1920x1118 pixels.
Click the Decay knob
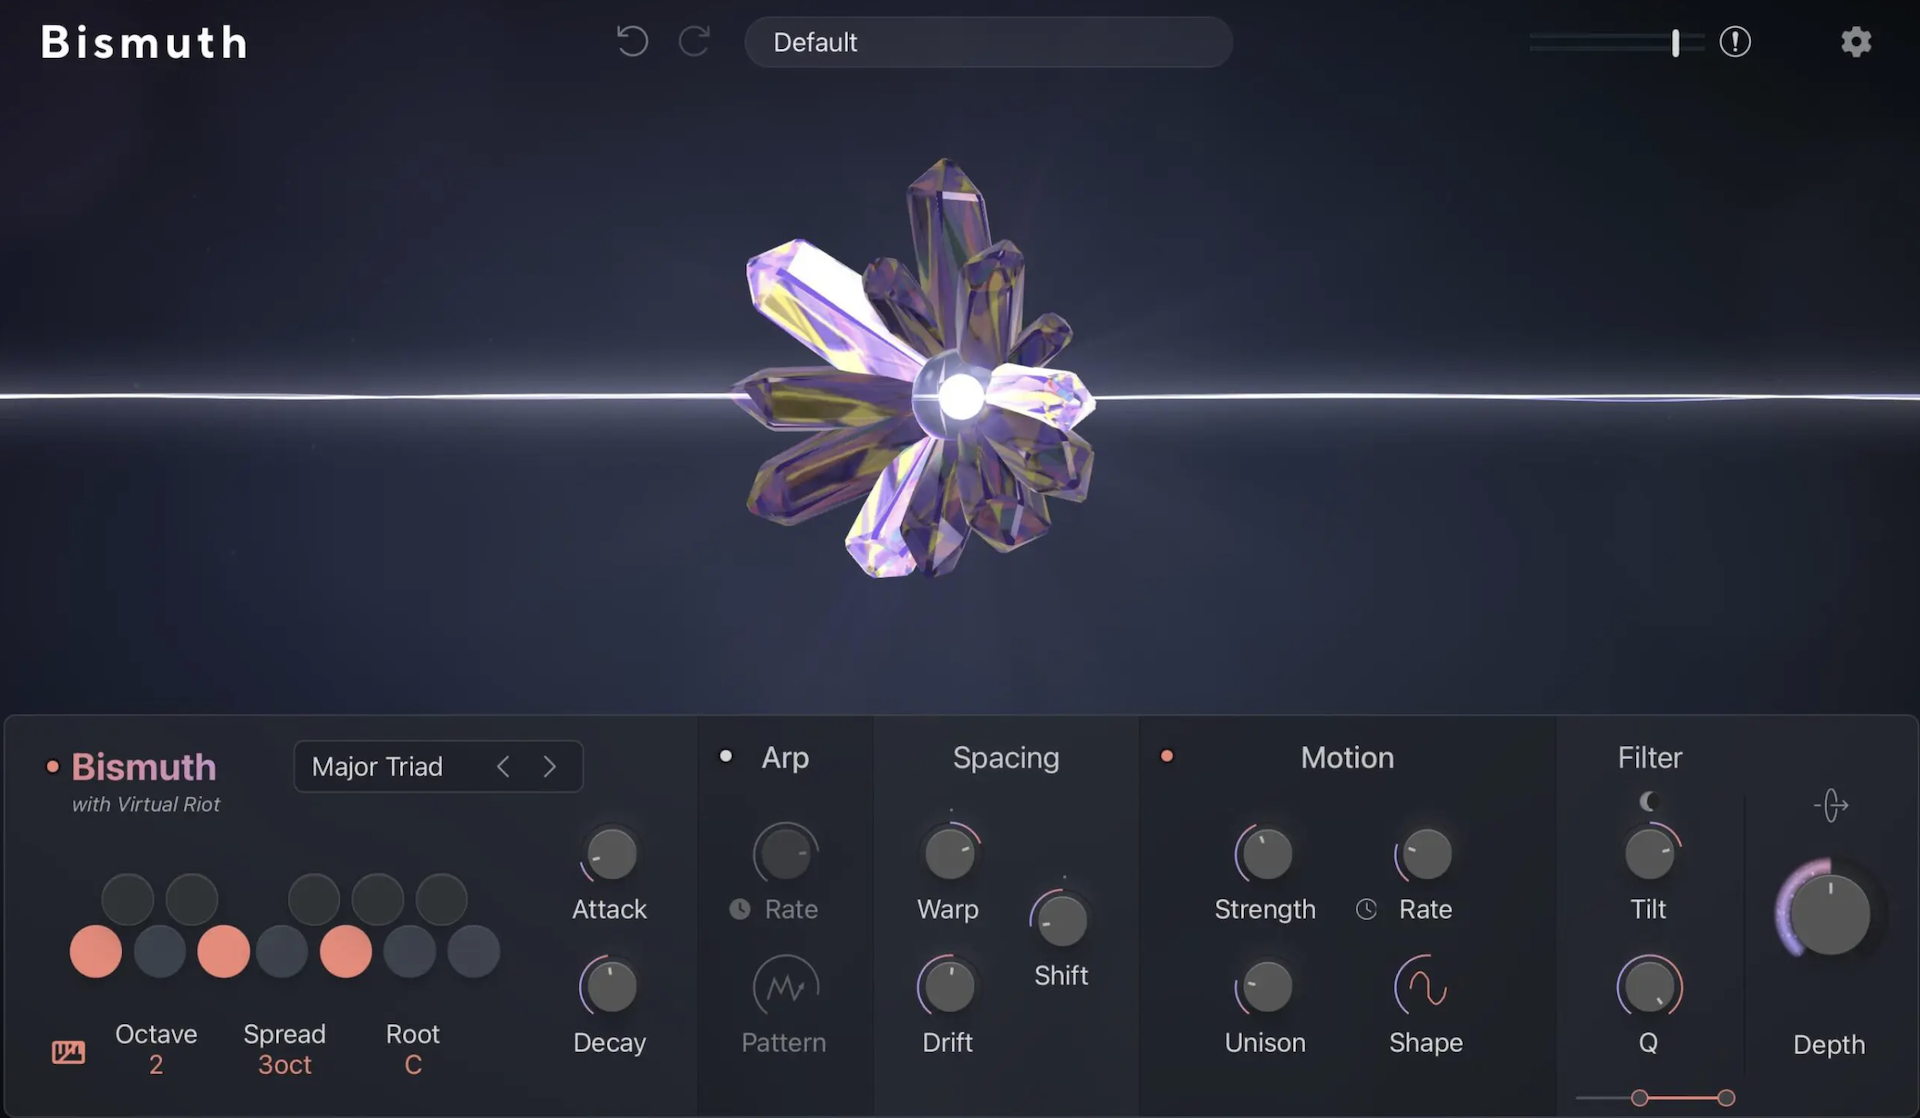[x=610, y=987]
